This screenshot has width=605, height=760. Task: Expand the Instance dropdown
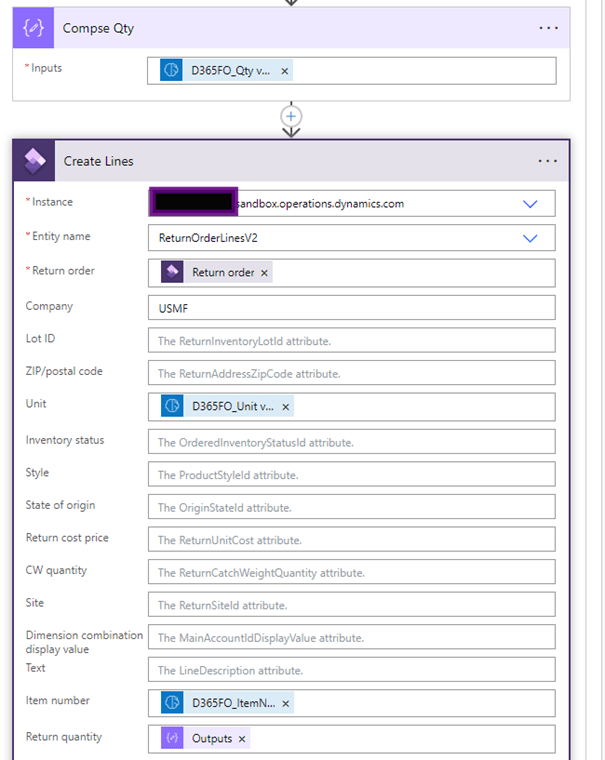[530, 204]
